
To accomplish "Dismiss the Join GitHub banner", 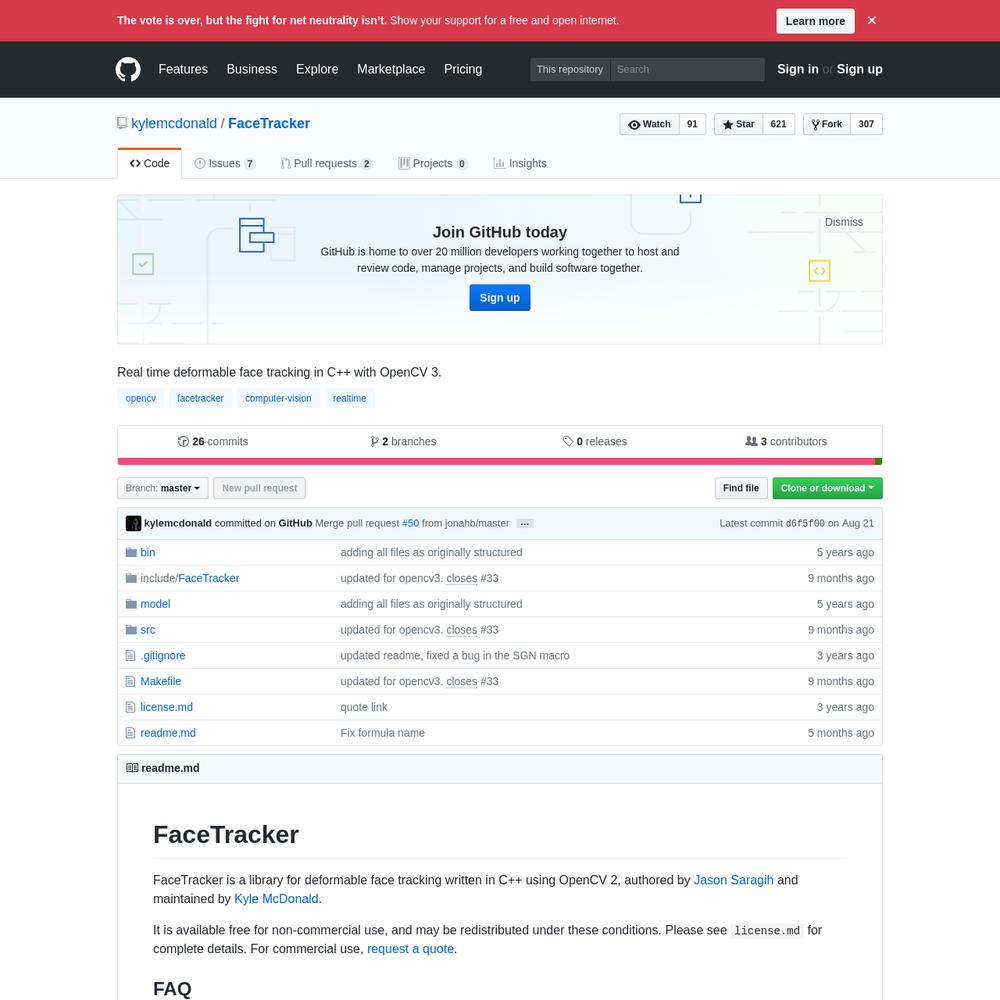I will pos(844,222).
